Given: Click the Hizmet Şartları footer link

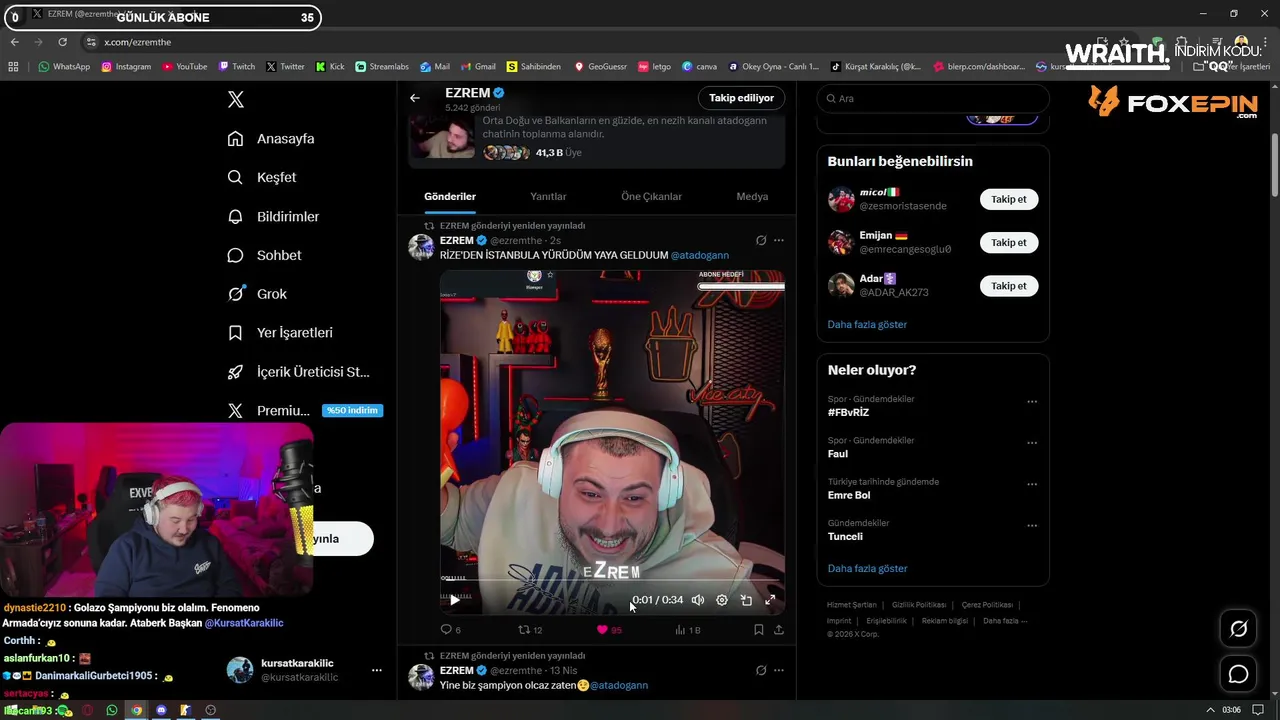Looking at the screenshot, I should pos(852,605).
